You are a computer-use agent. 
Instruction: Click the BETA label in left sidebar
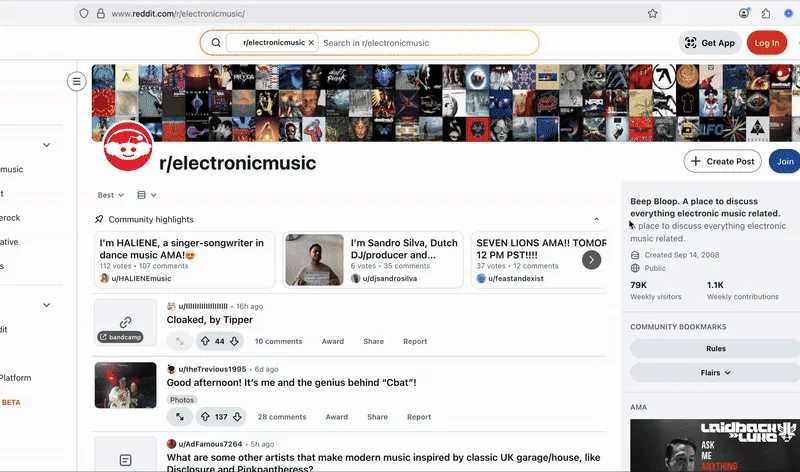11,402
